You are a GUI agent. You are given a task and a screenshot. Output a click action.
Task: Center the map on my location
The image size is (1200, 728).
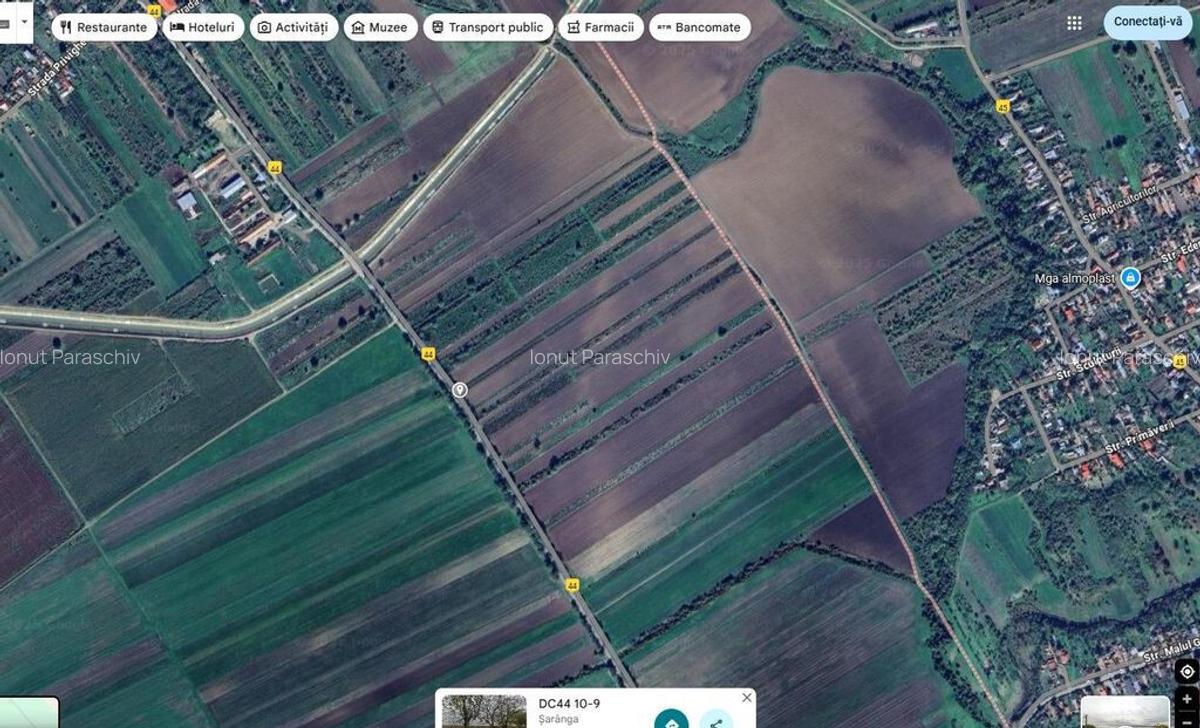tap(1186, 672)
